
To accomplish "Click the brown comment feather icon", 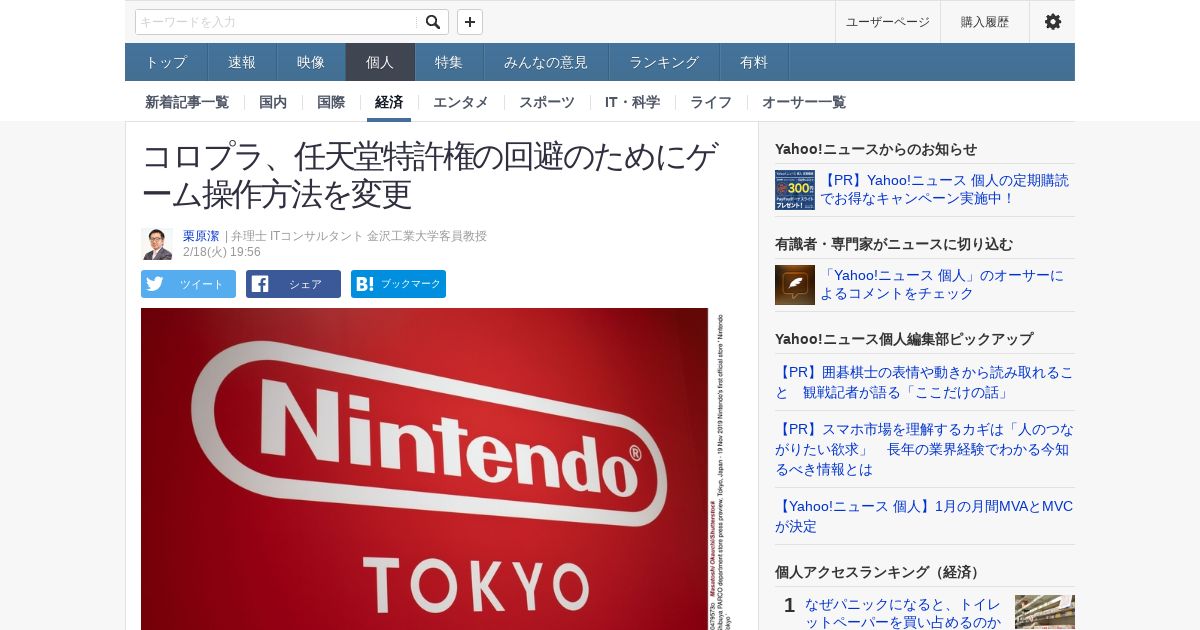I will (x=795, y=285).
